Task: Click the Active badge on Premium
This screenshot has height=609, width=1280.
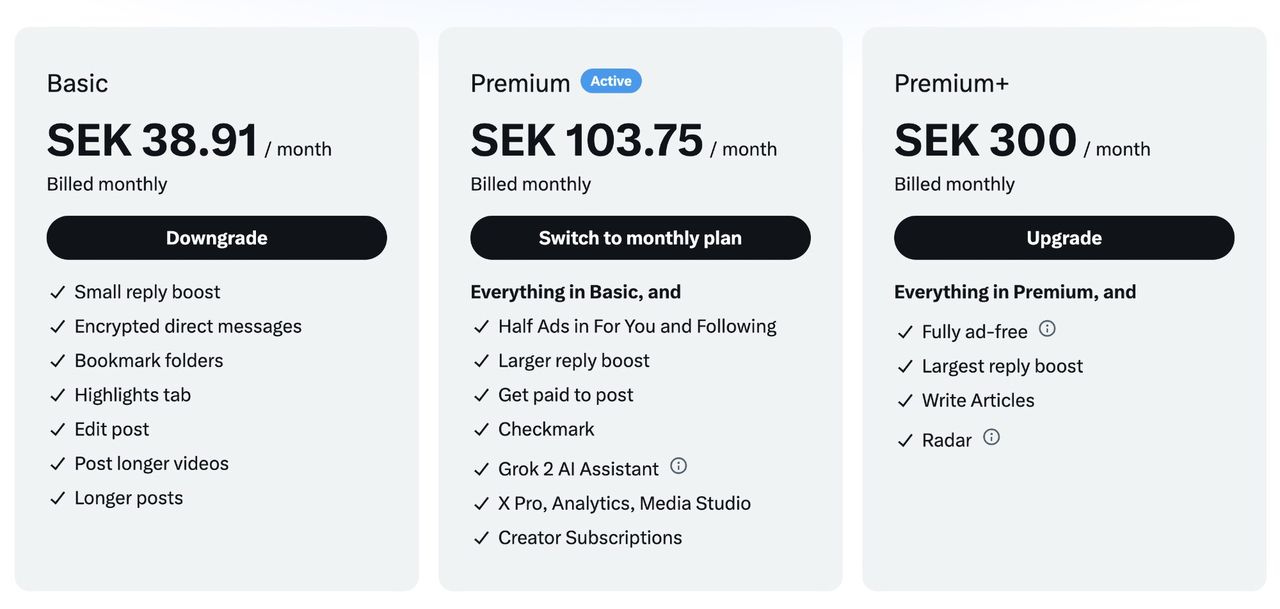Action: point(611,81)
